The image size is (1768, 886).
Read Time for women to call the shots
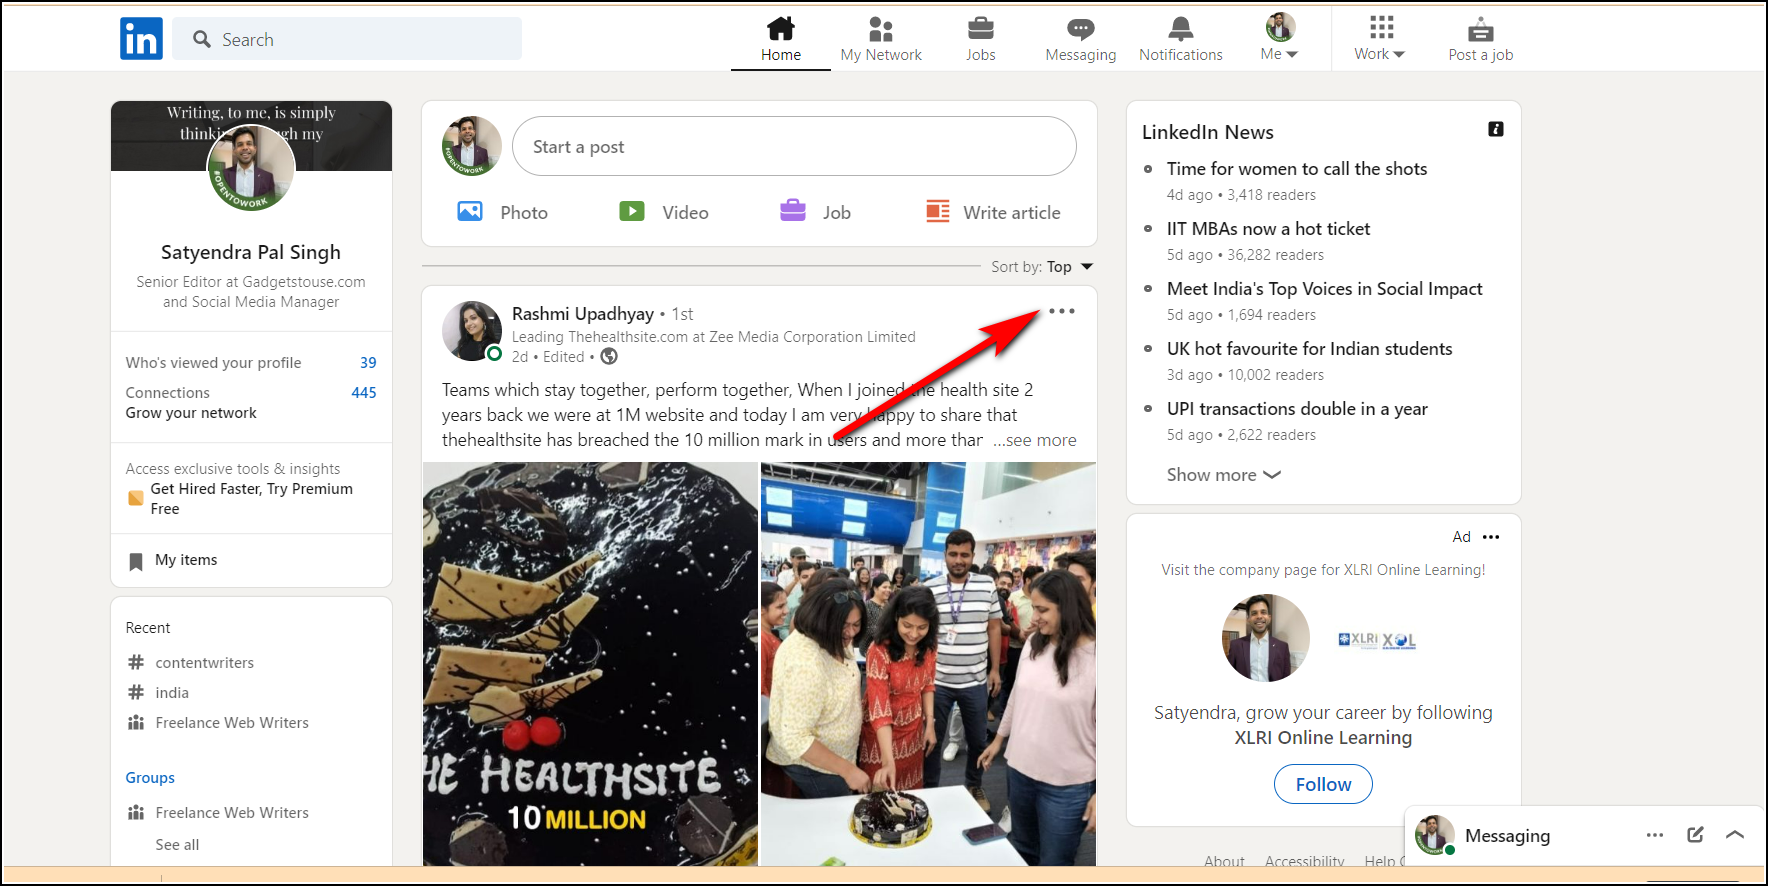coord(1297,169)
